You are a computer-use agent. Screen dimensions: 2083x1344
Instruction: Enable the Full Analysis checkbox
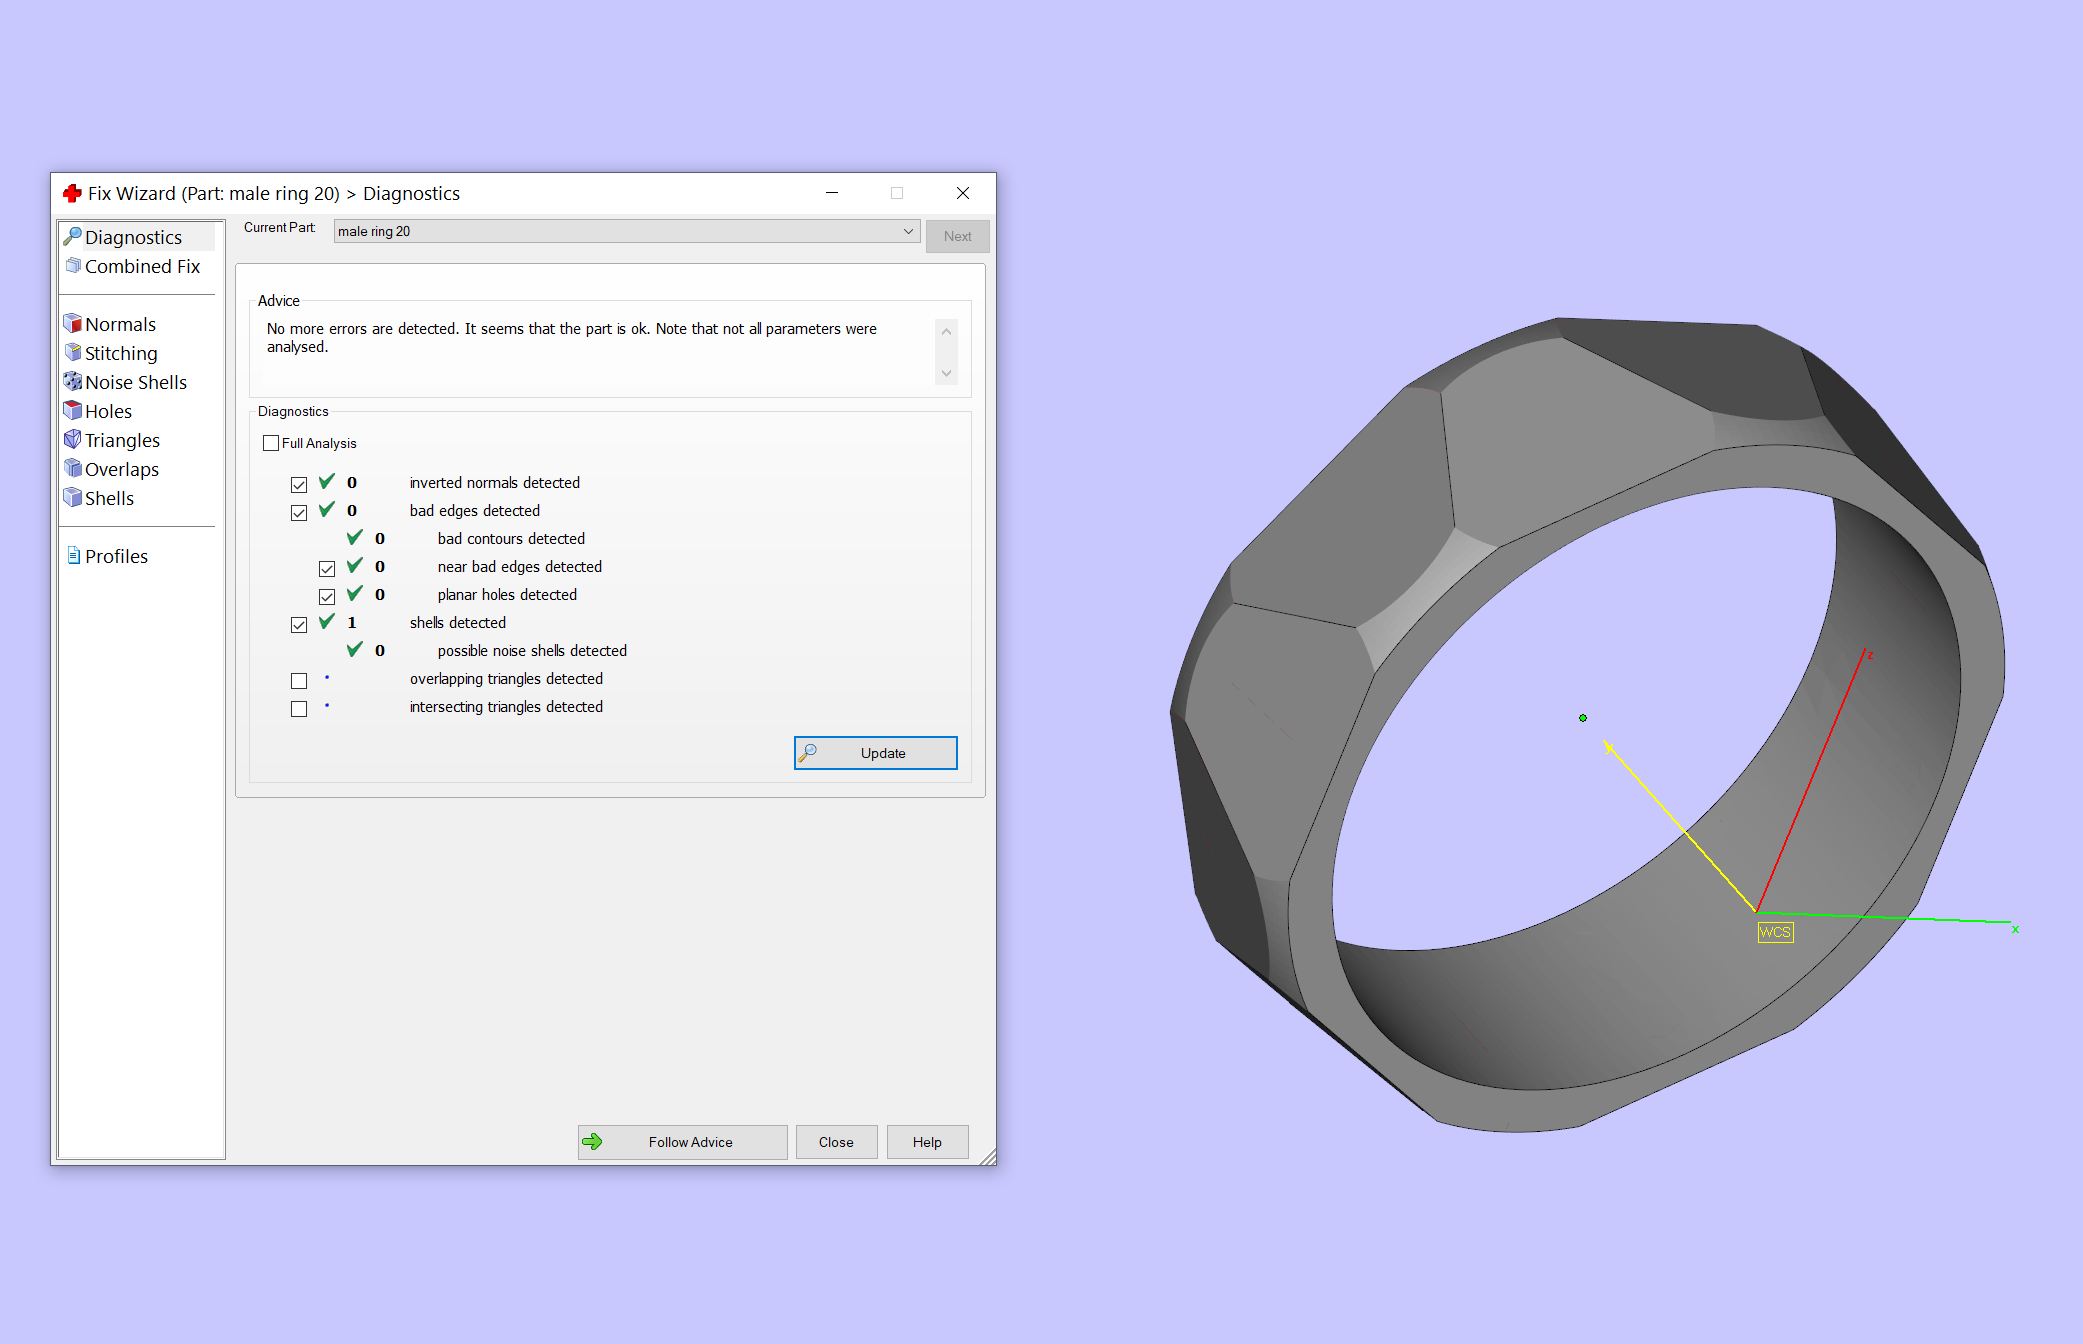coord(271,443)
